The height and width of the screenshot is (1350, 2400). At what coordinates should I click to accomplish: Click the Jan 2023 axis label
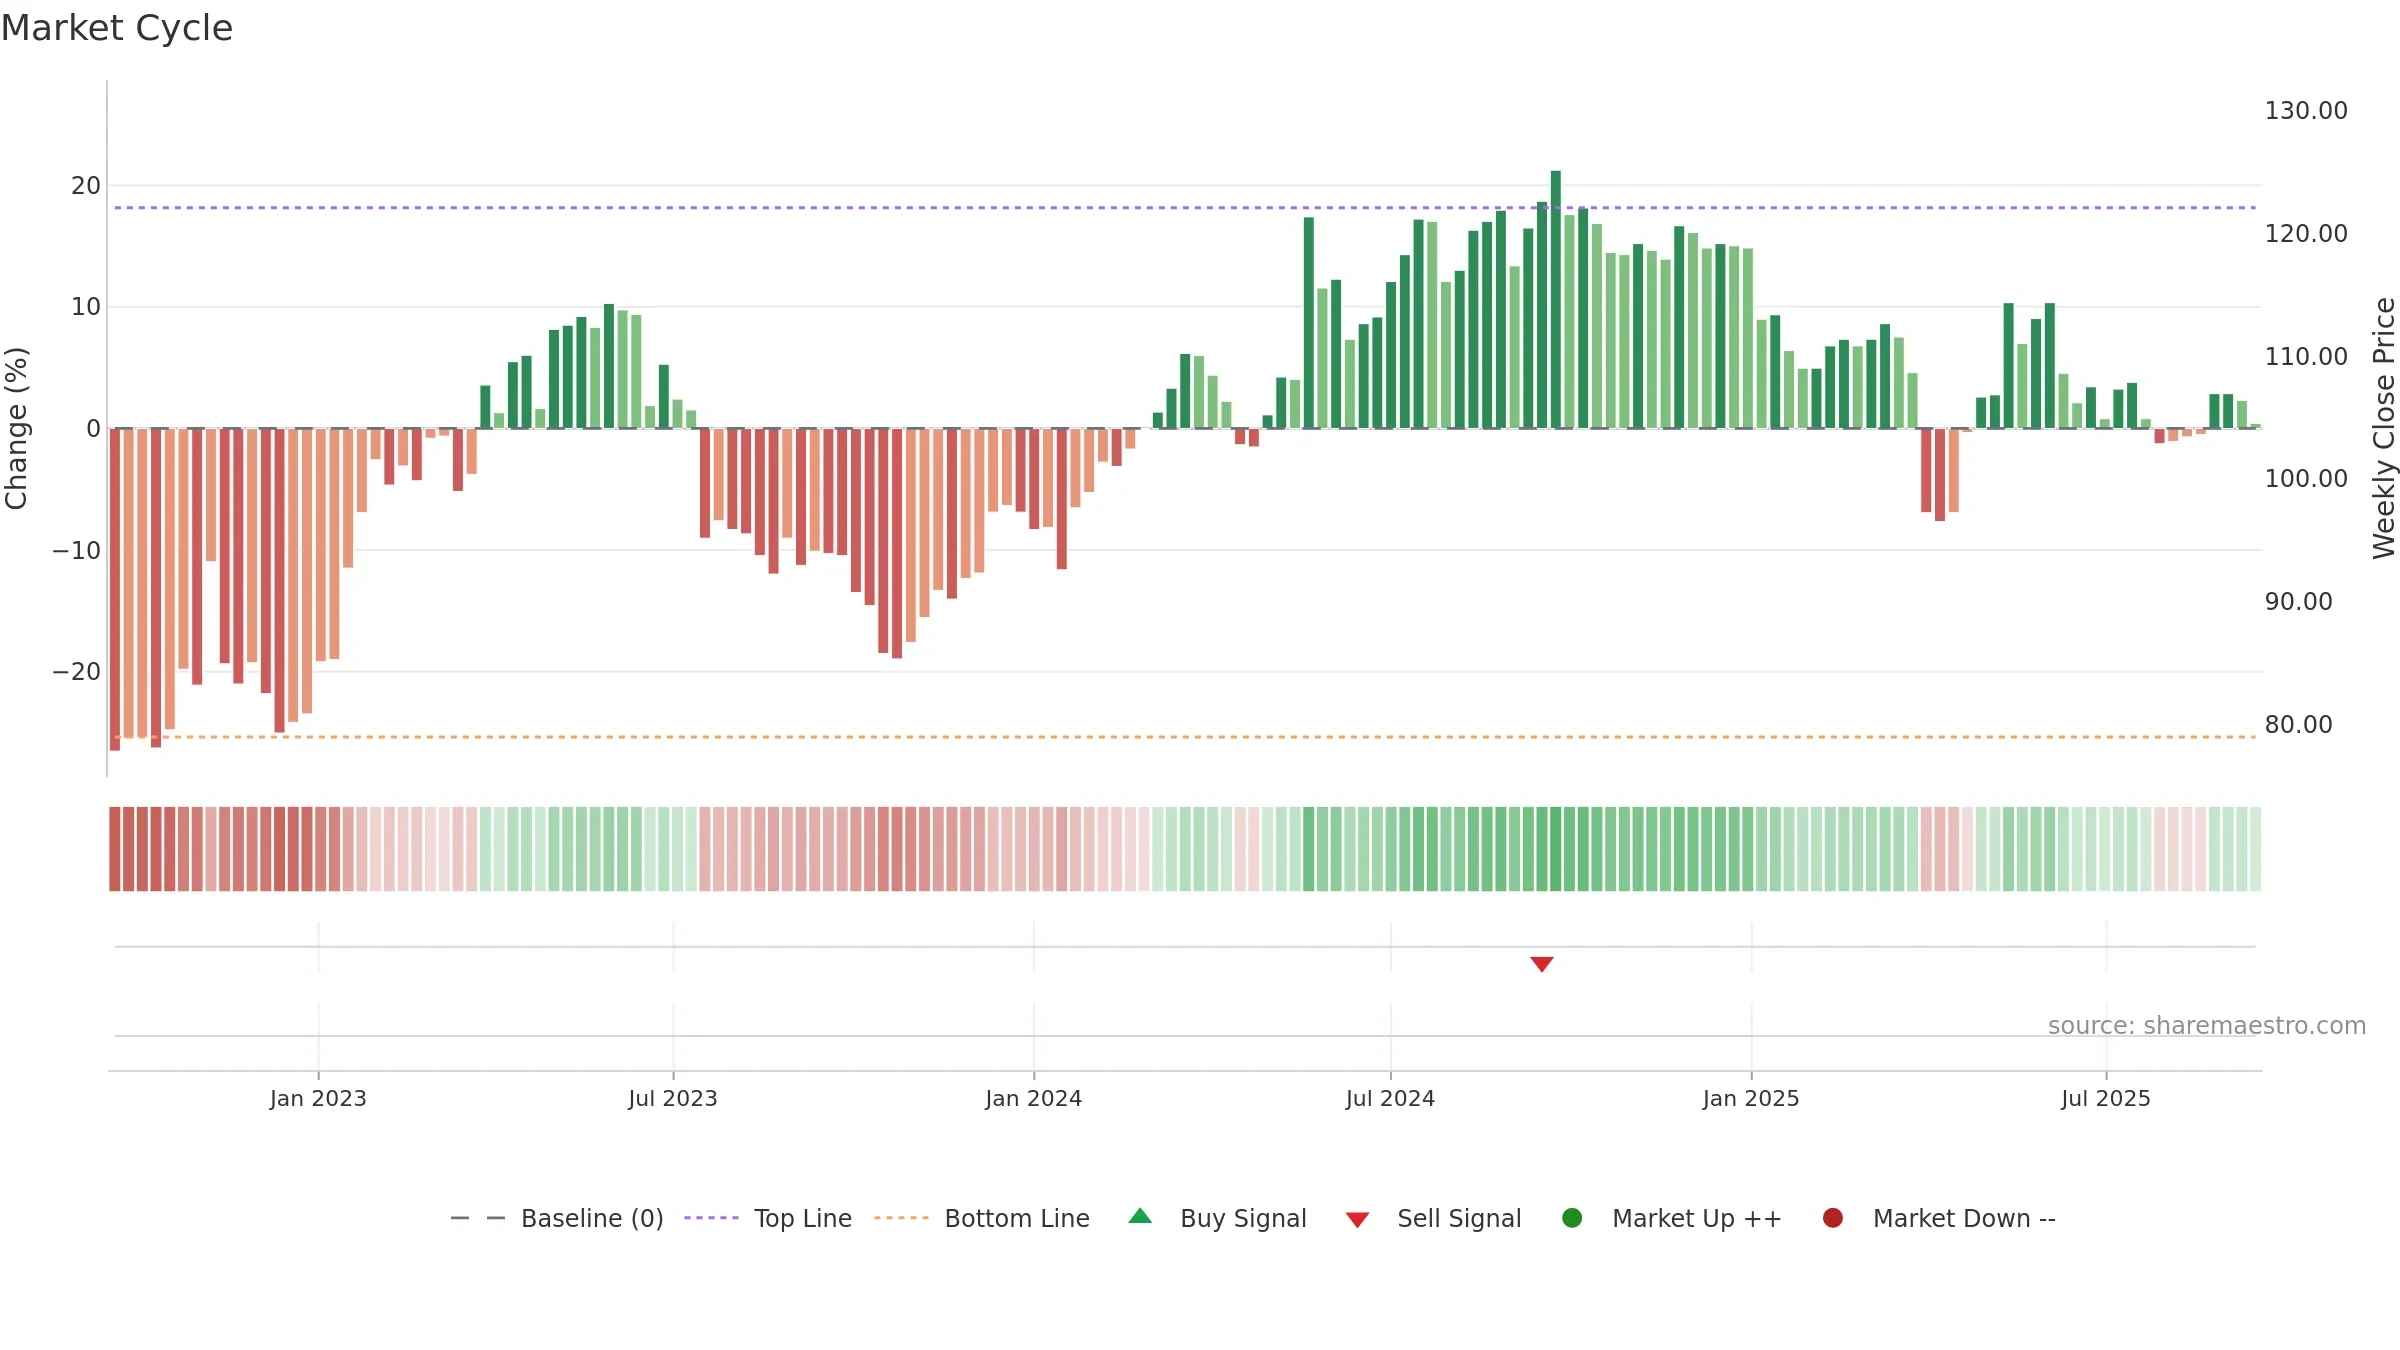pyautogui.click(x=318, y=1098)
